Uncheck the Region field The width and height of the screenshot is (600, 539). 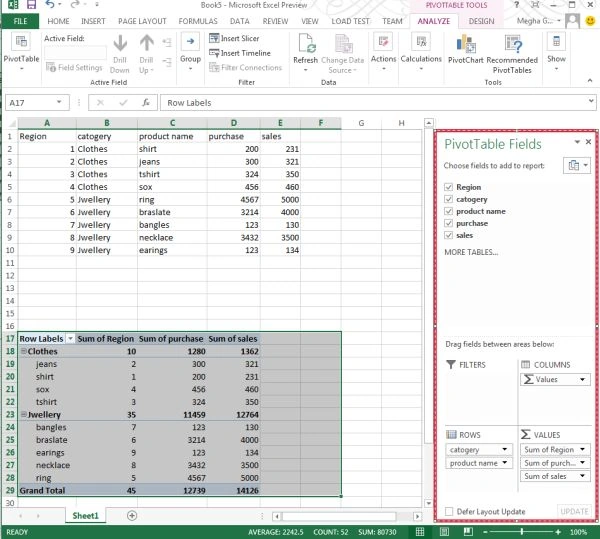448,187
